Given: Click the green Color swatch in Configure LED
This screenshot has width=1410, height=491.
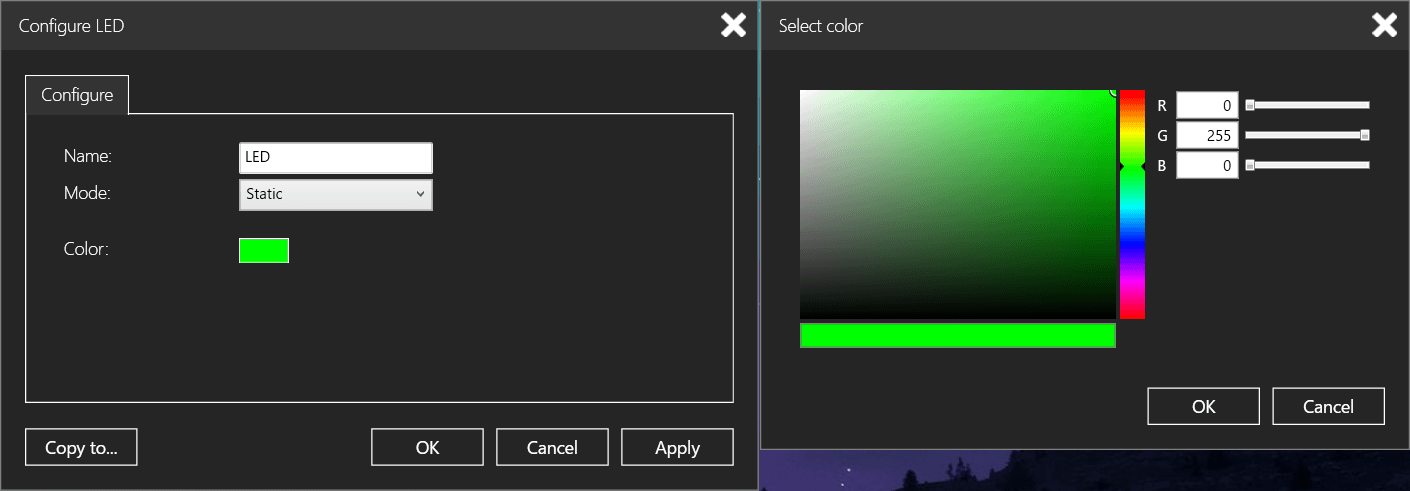Looking at the screenshot, I should point(264,250).
